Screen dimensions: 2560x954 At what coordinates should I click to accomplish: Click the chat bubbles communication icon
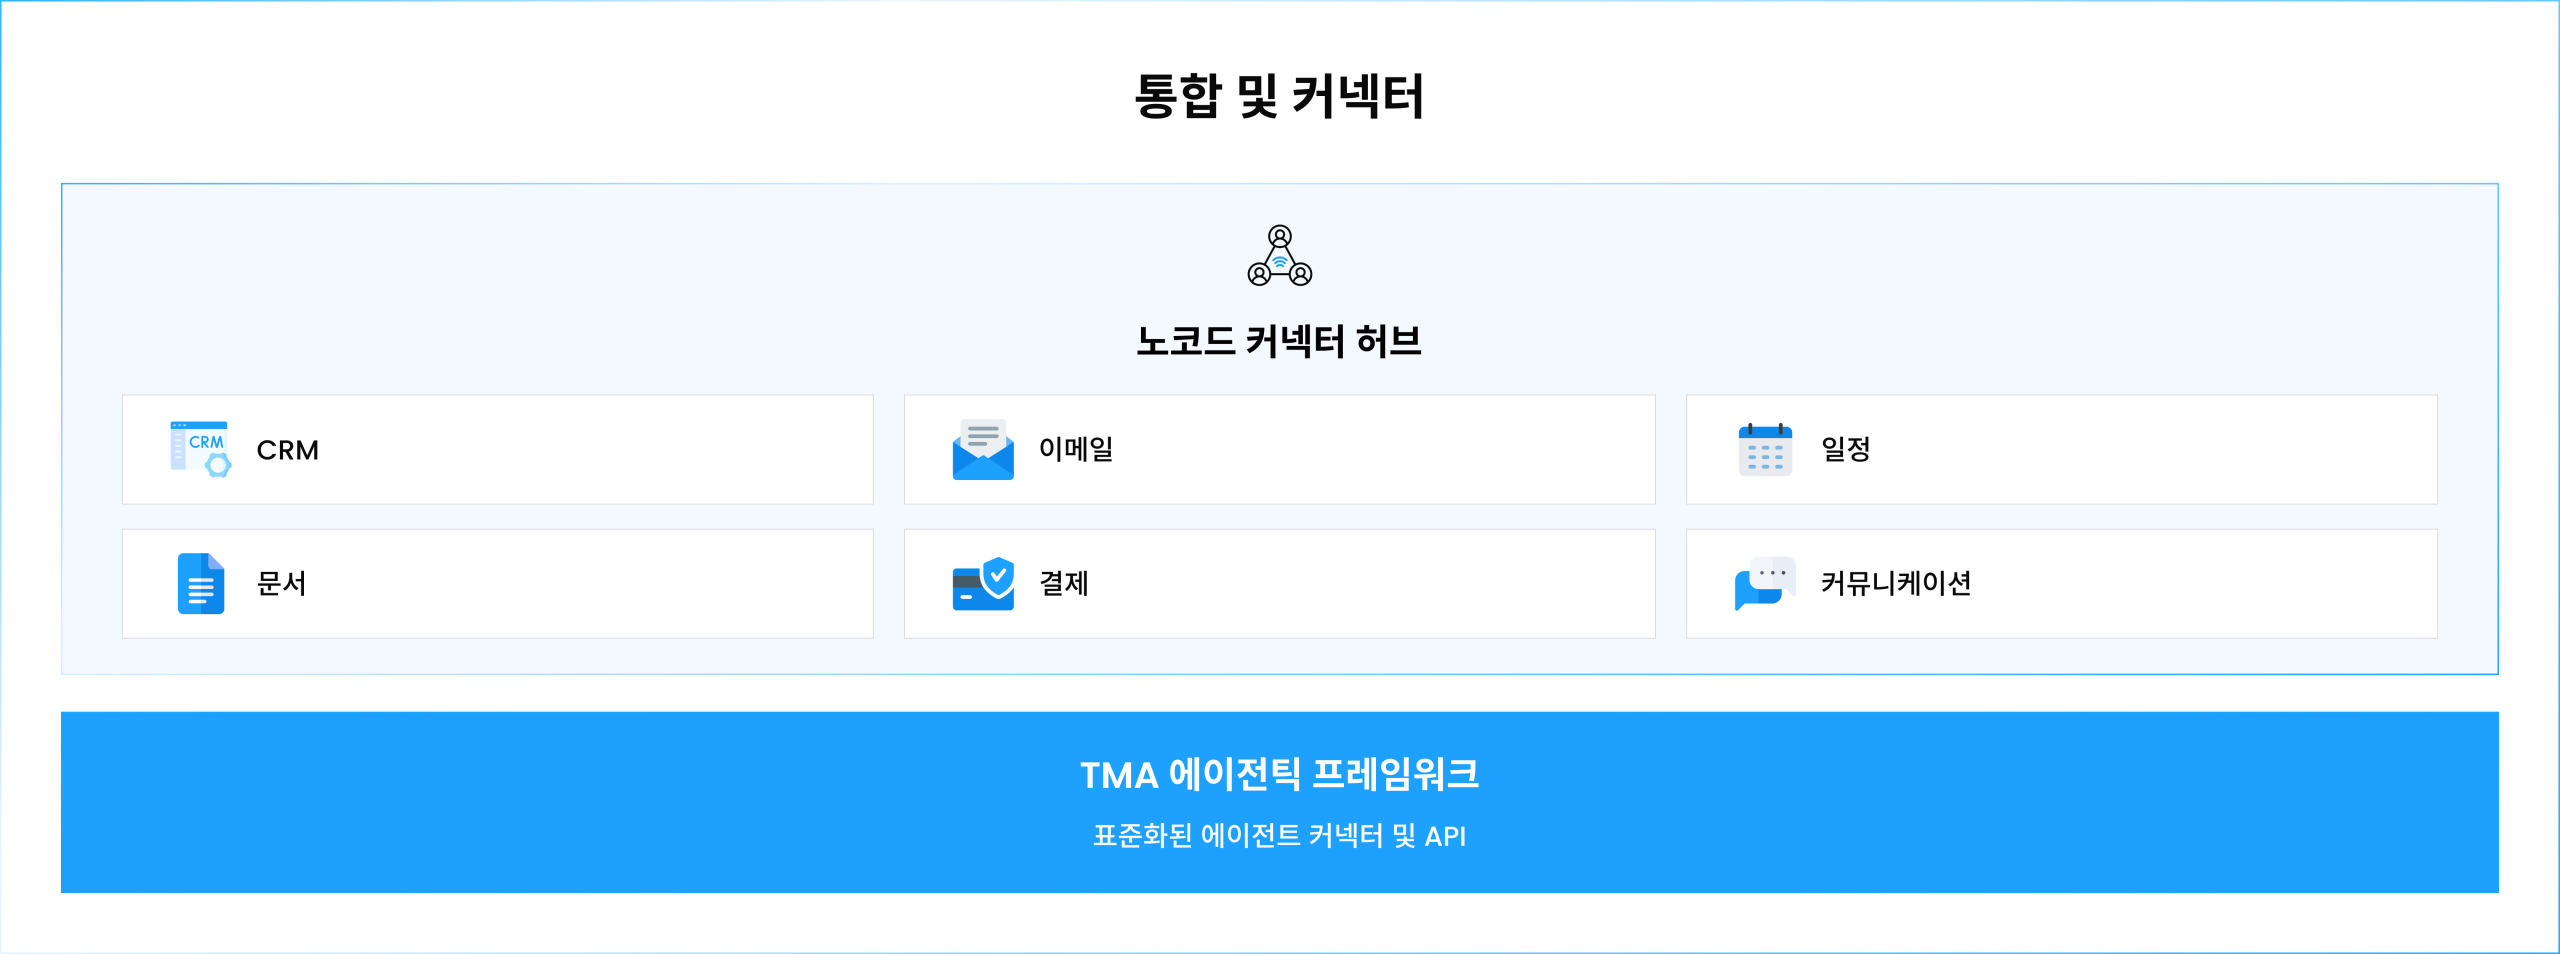(1765, 583)
